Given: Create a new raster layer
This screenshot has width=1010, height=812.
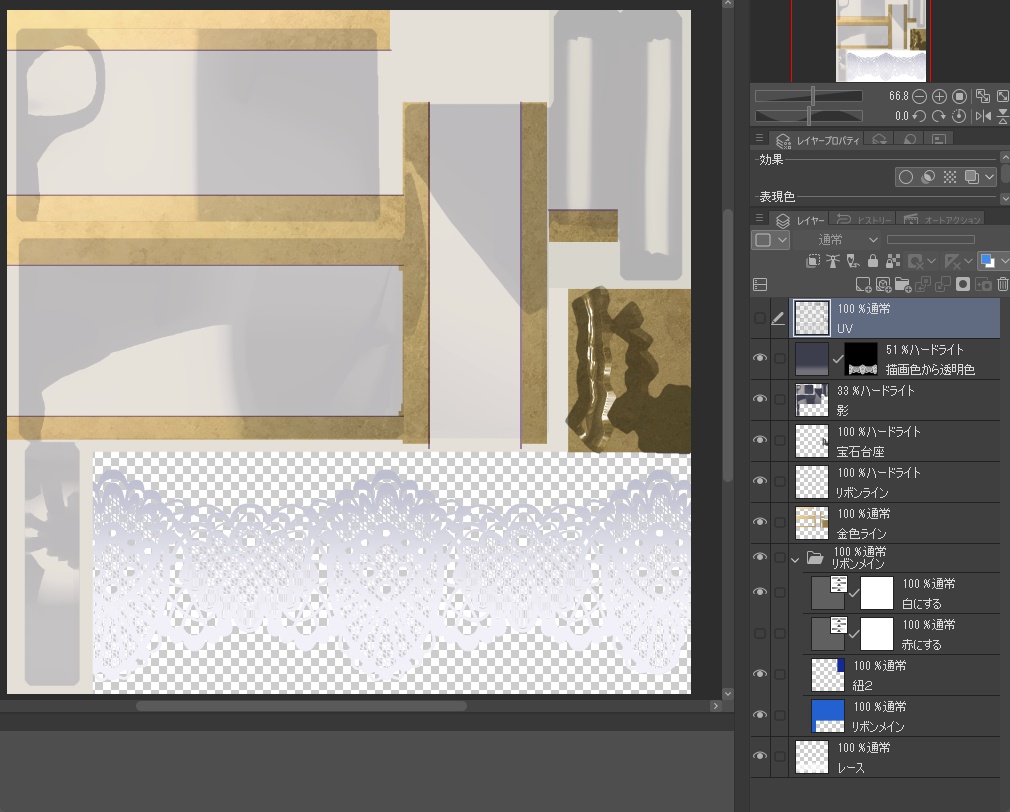Looking at the screenshot, I should click(863, 284).
